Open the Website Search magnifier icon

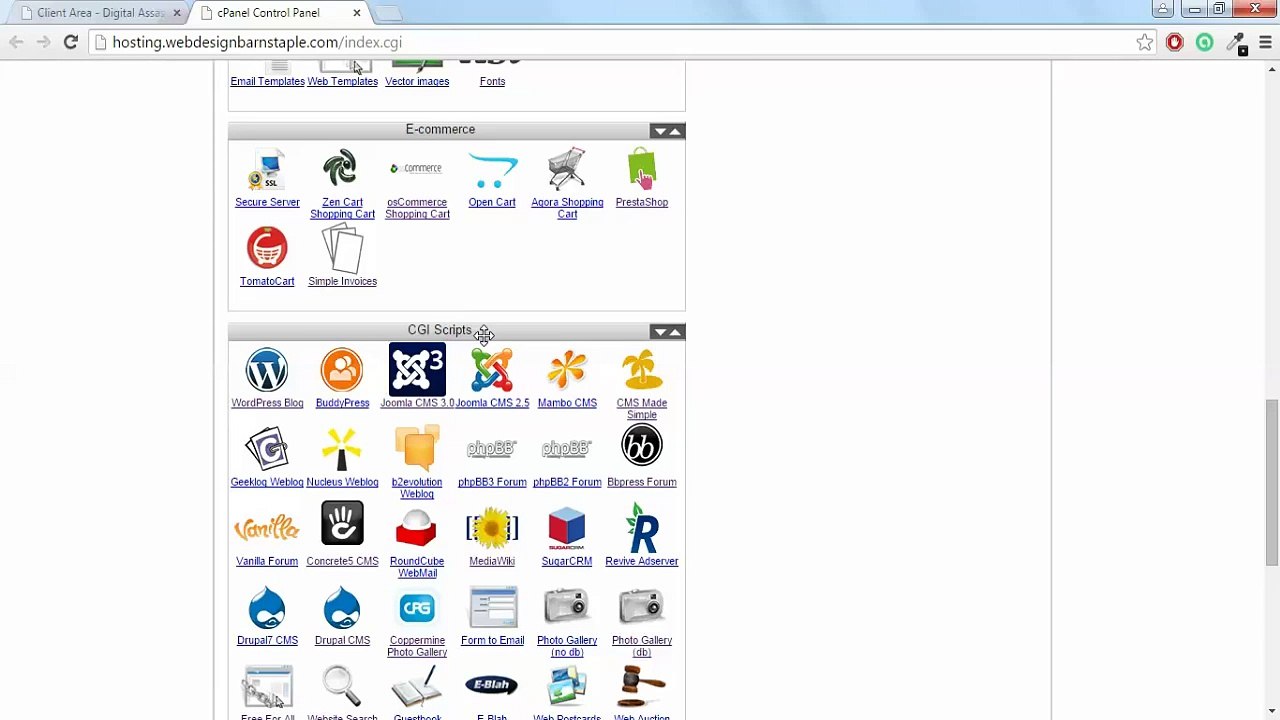coord(342,686)
